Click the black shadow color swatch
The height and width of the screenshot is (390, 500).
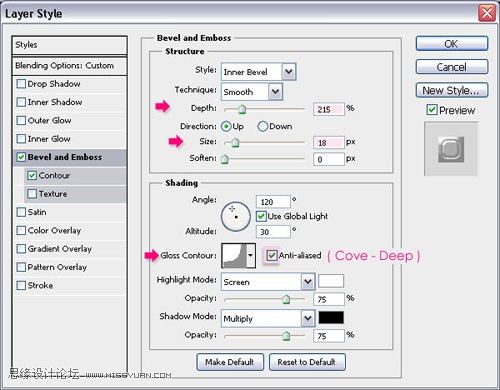click(x=331, y=318)
